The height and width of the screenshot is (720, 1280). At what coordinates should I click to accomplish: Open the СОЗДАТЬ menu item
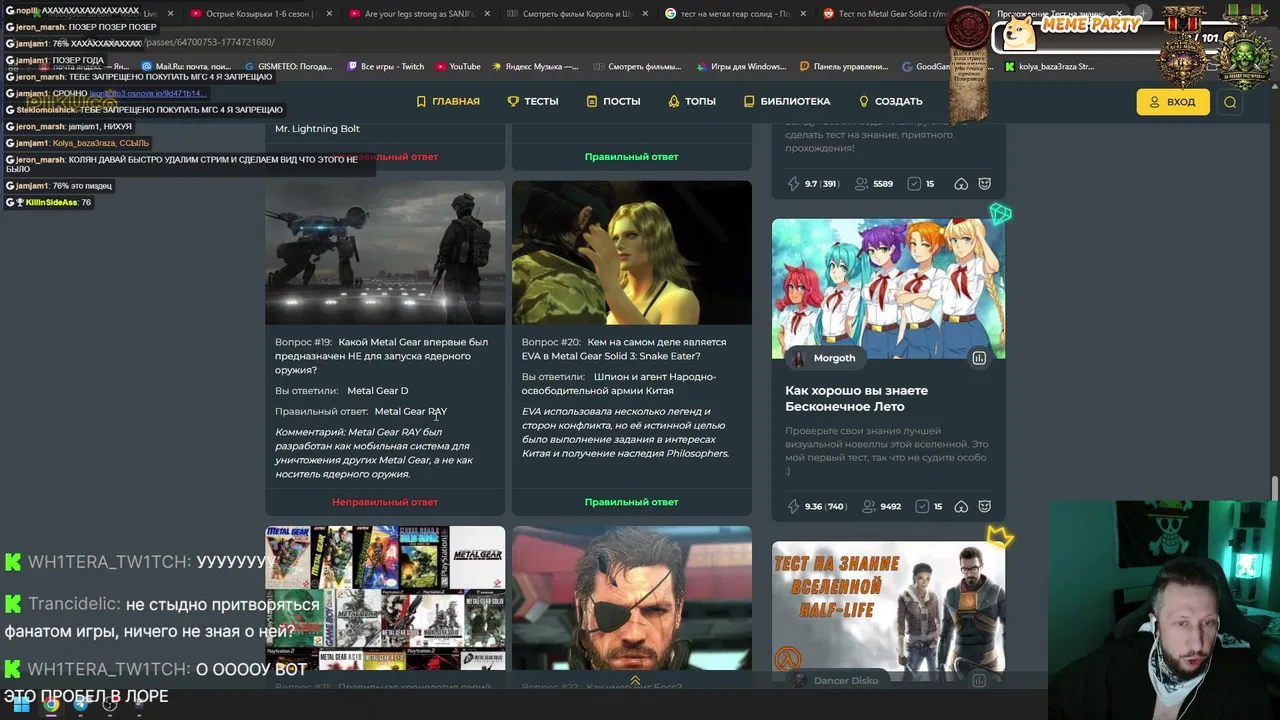pos(890,101)
